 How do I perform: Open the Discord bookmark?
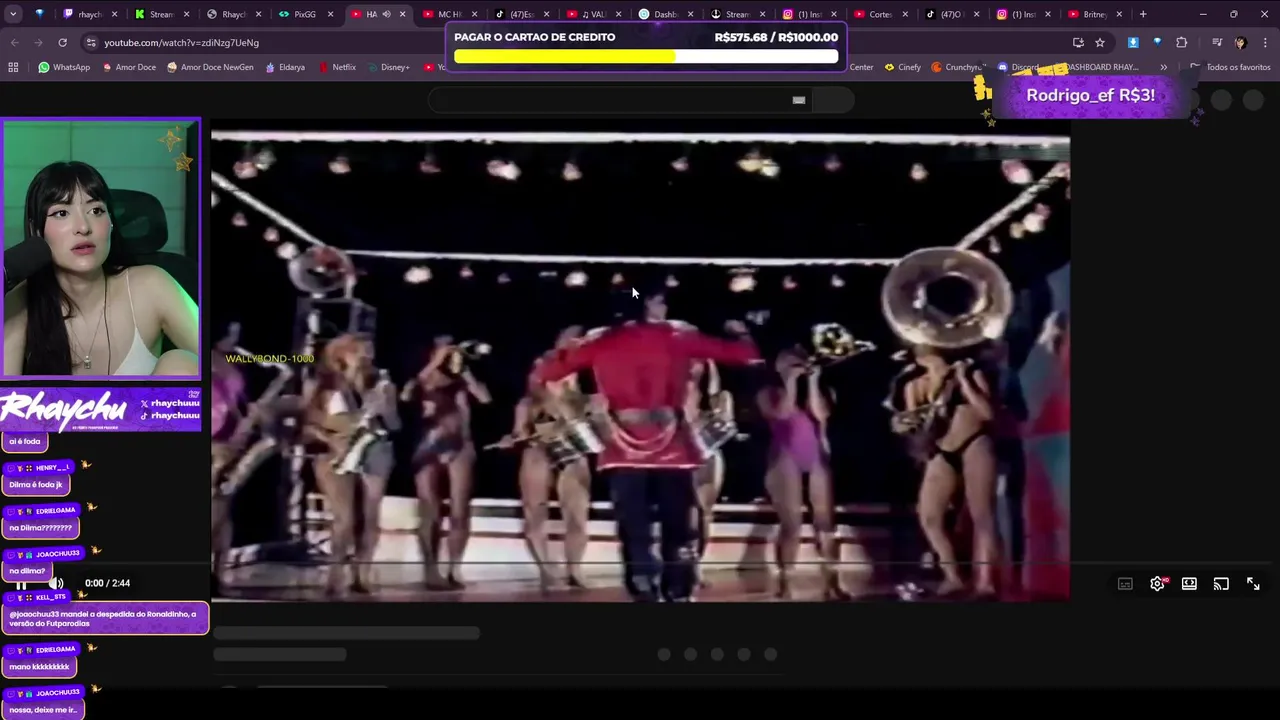pos(1018,67)
